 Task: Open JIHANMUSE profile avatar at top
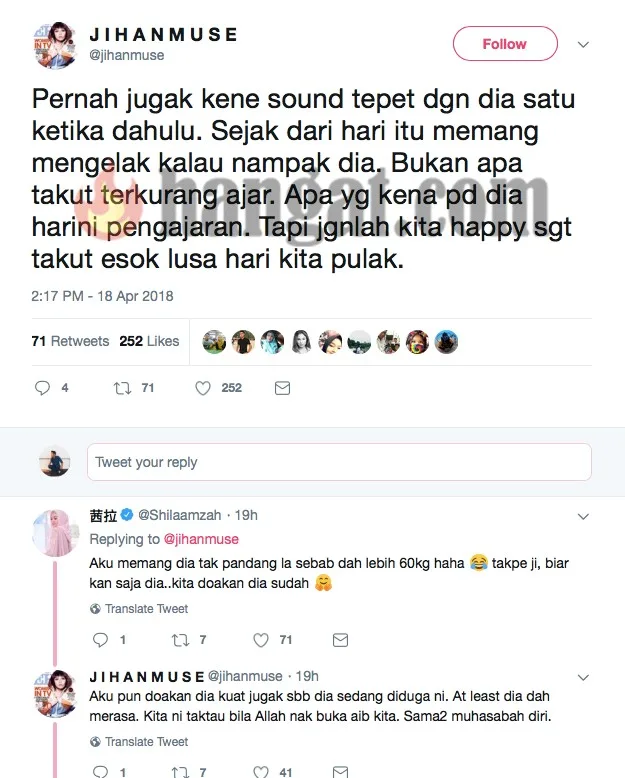click(55, 45)
